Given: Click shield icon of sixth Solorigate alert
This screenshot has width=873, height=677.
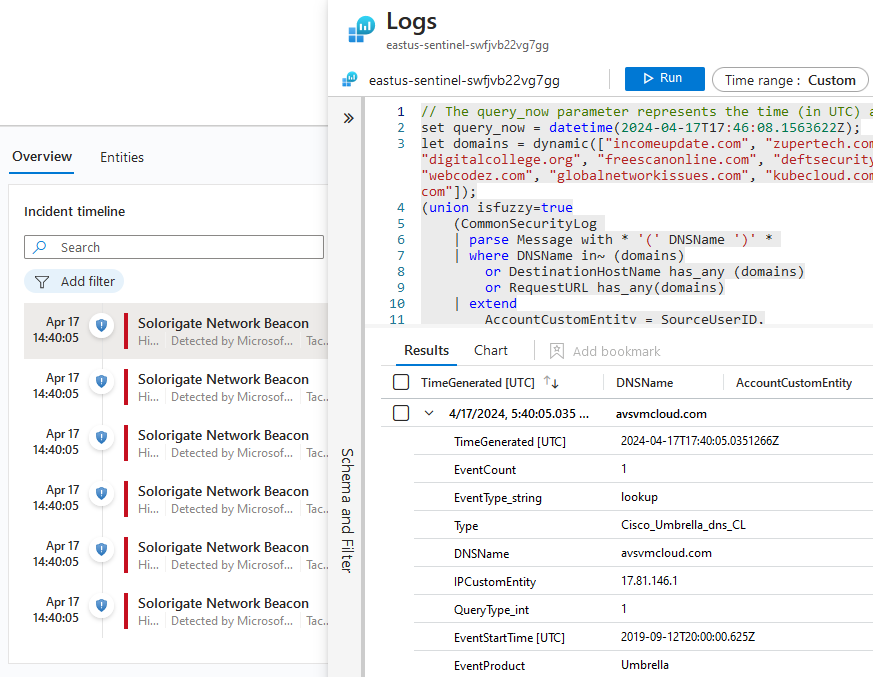Looking at the screenshot, I should tap(101, 605).
